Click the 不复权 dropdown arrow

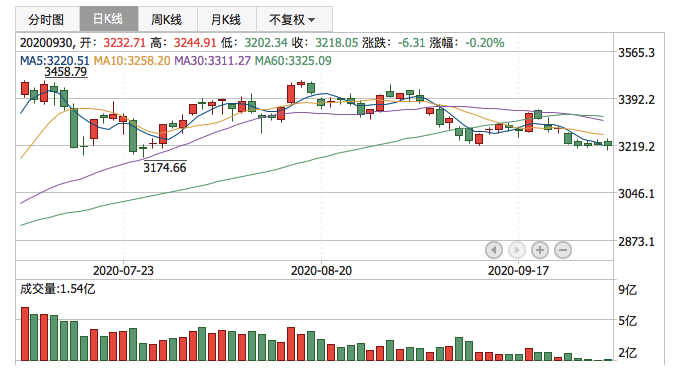coord(312,20)
